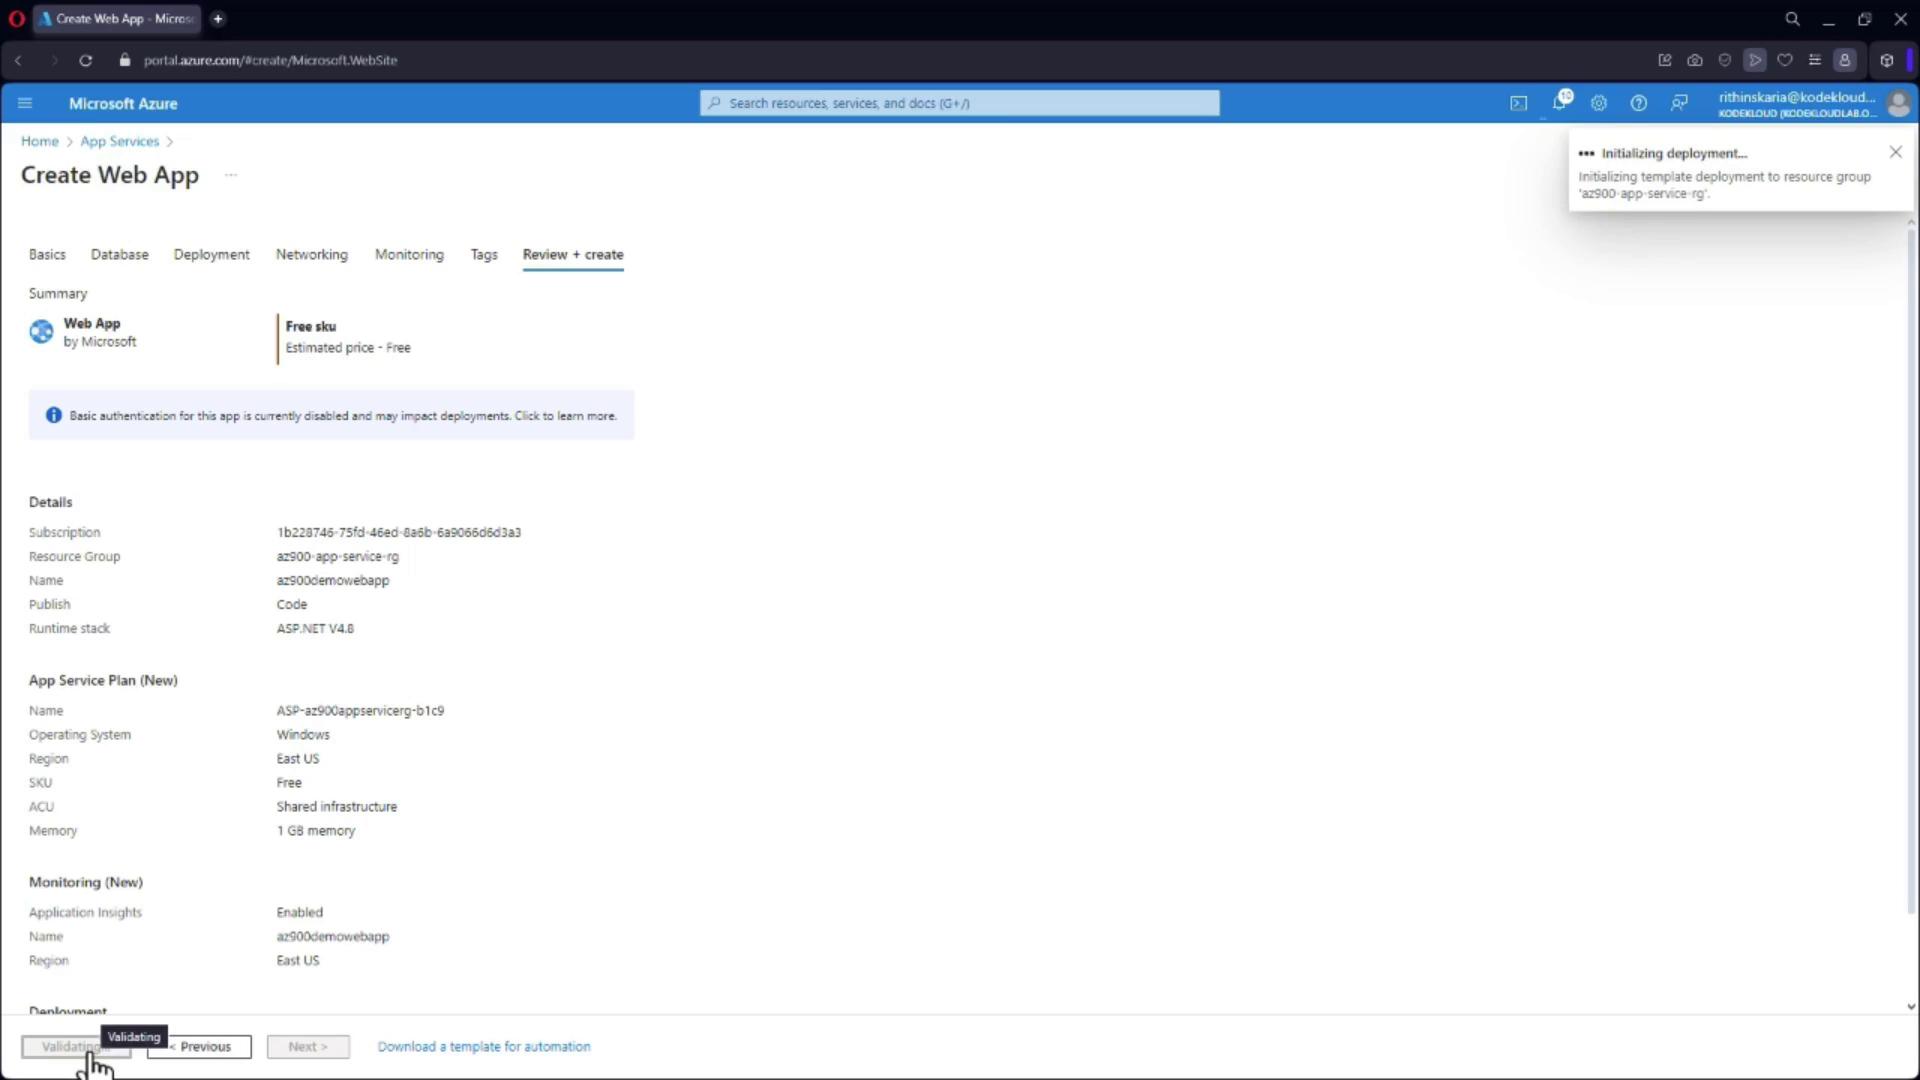Screen dimensions: 1920x1080
Task: Open the Azure portal hamburger menu
Action: click(x=25, y=103)
